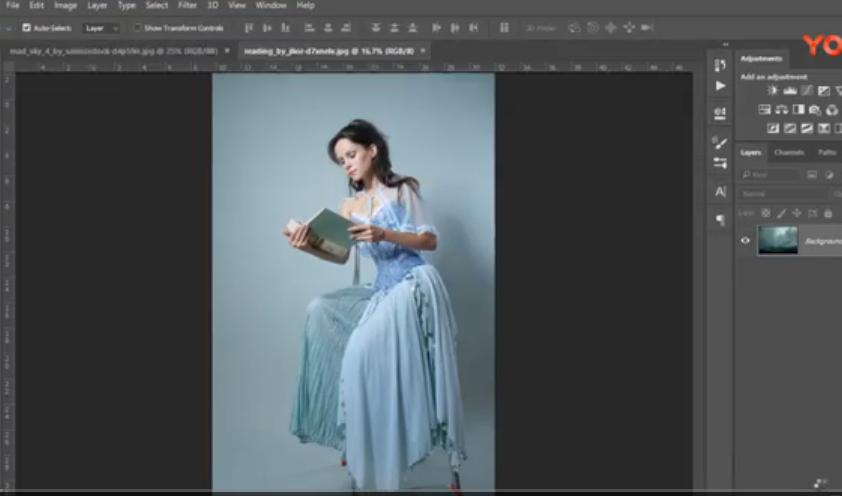Screen dimensions: 842x496
Task: Click Distribute bottom edges icon
Action: tap(412, 28)
